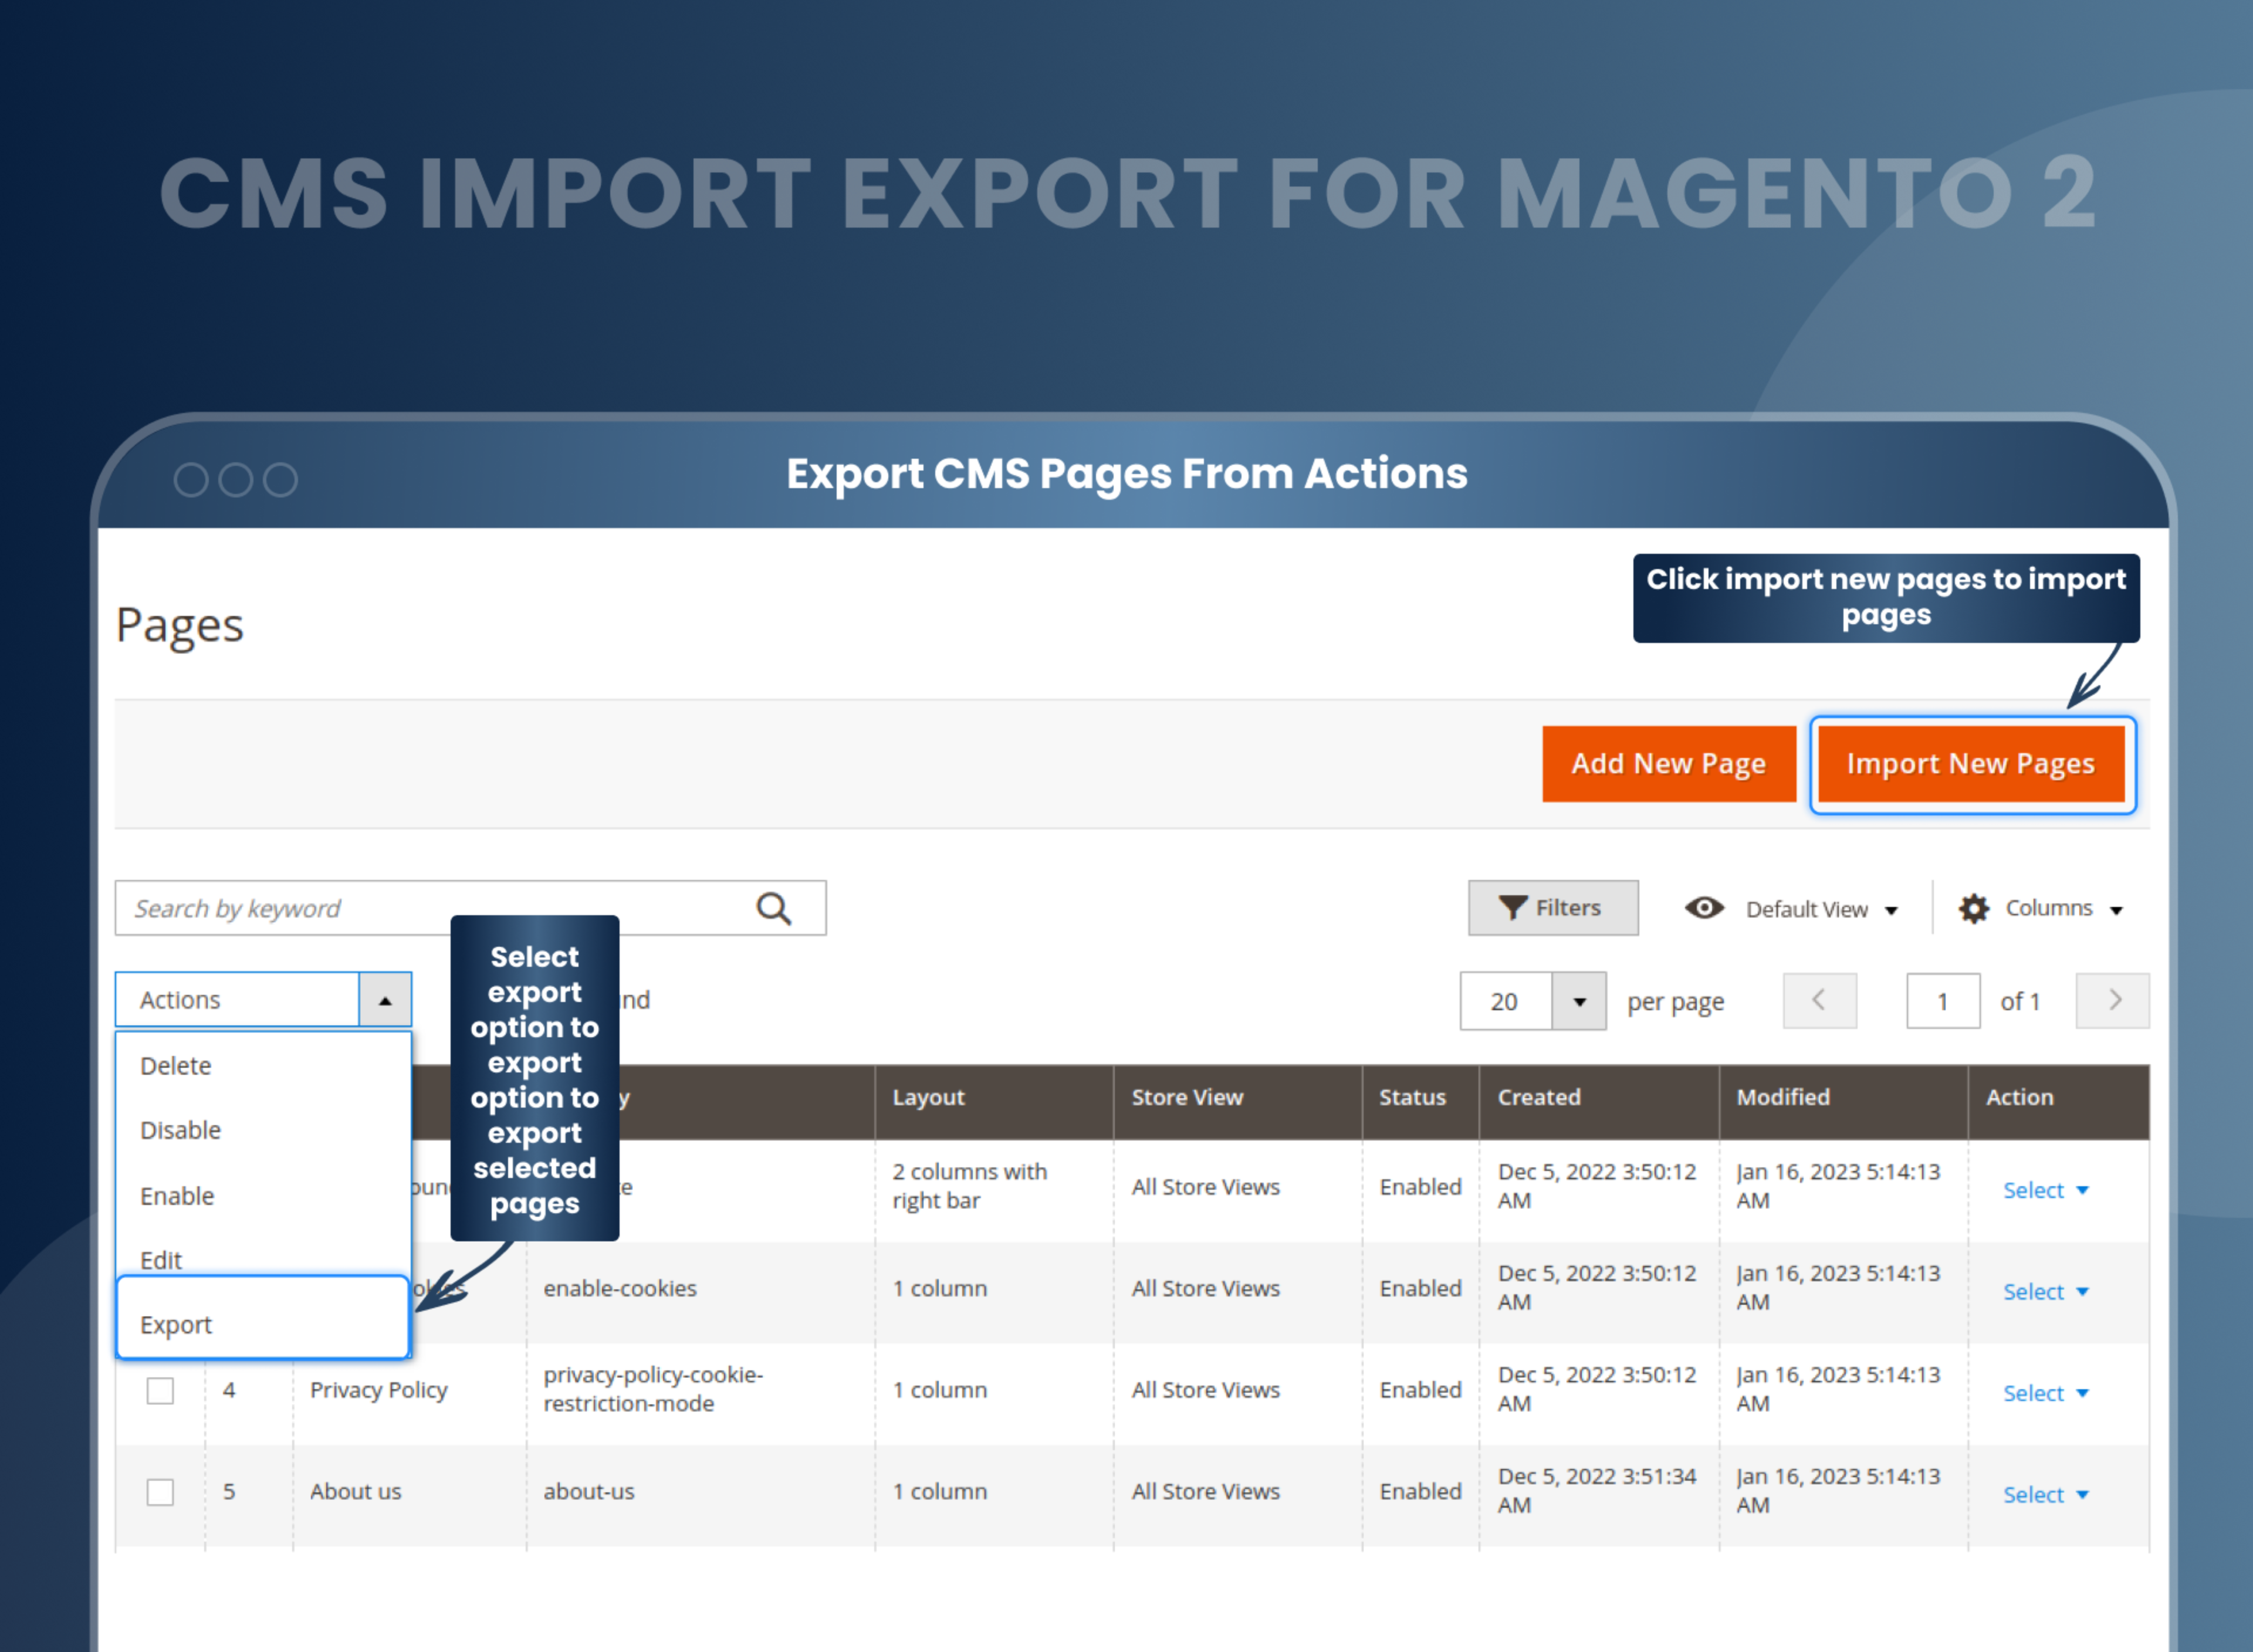Open the Select action arrow on enable-cookies row
This screenshot has width=2253, height=1652.
coord(2083,1291)
